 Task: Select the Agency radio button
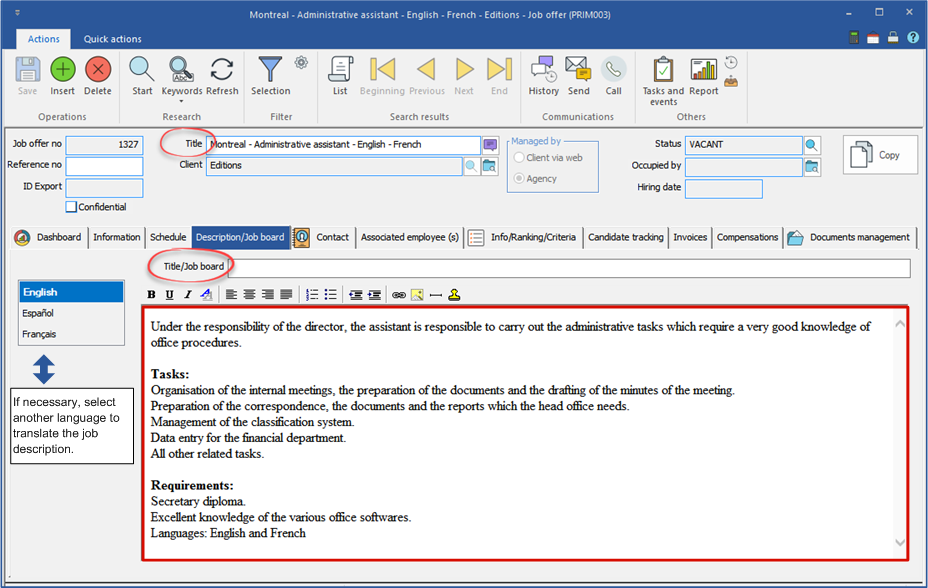click(x=519, y=178)
